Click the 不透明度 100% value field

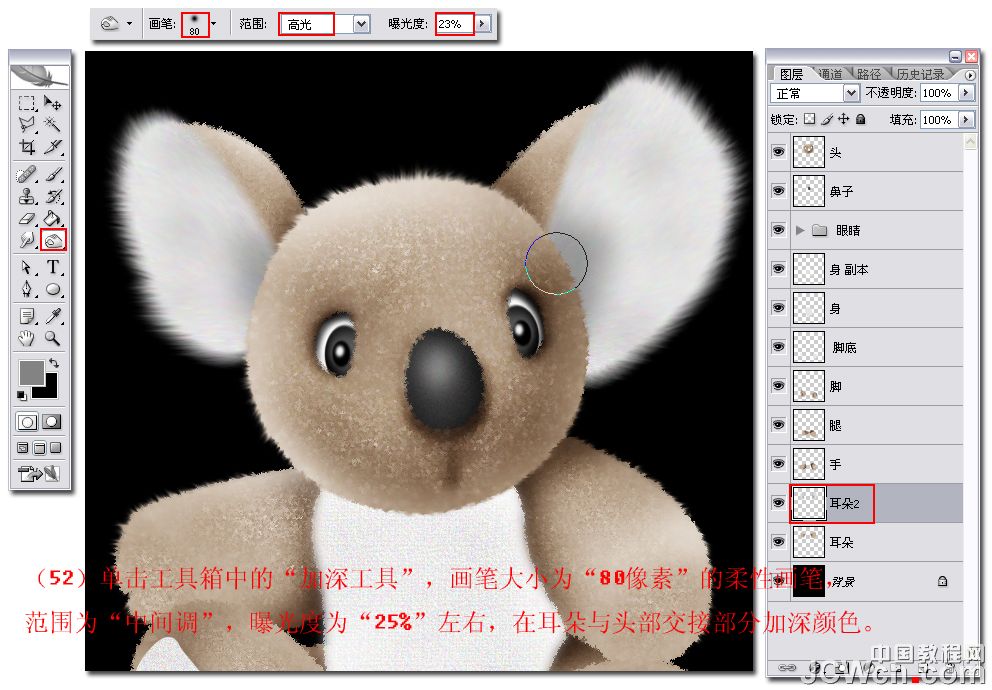point(939,93)
